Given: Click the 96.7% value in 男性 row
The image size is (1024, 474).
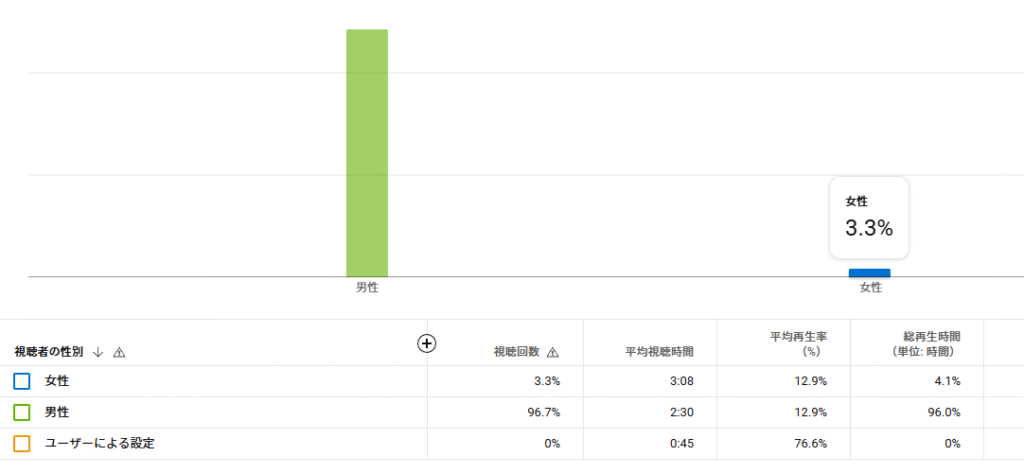Looking at the screenshot, I should click(x=545, y=413).
